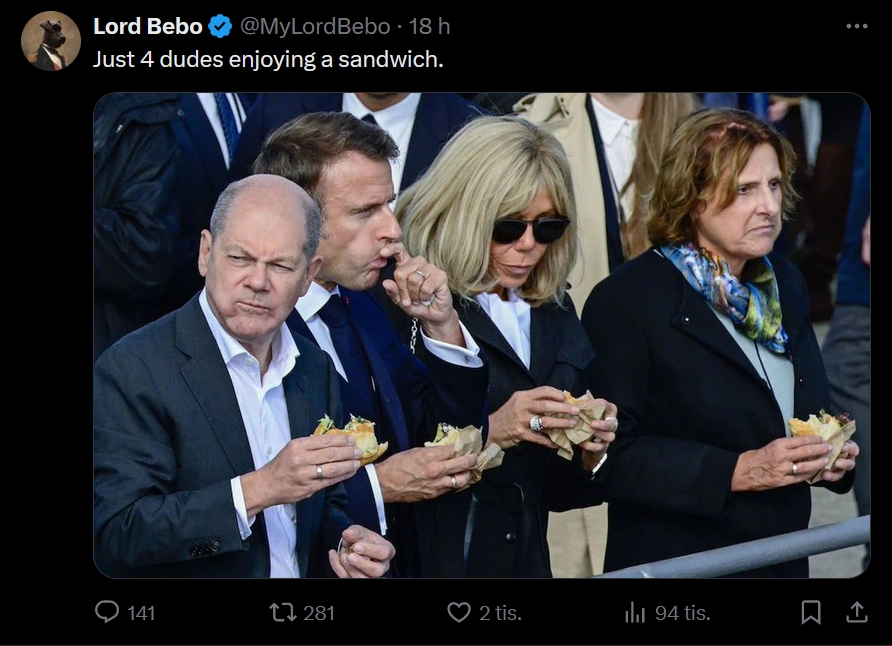Open the three-dot more options menu

pos(857,26)
